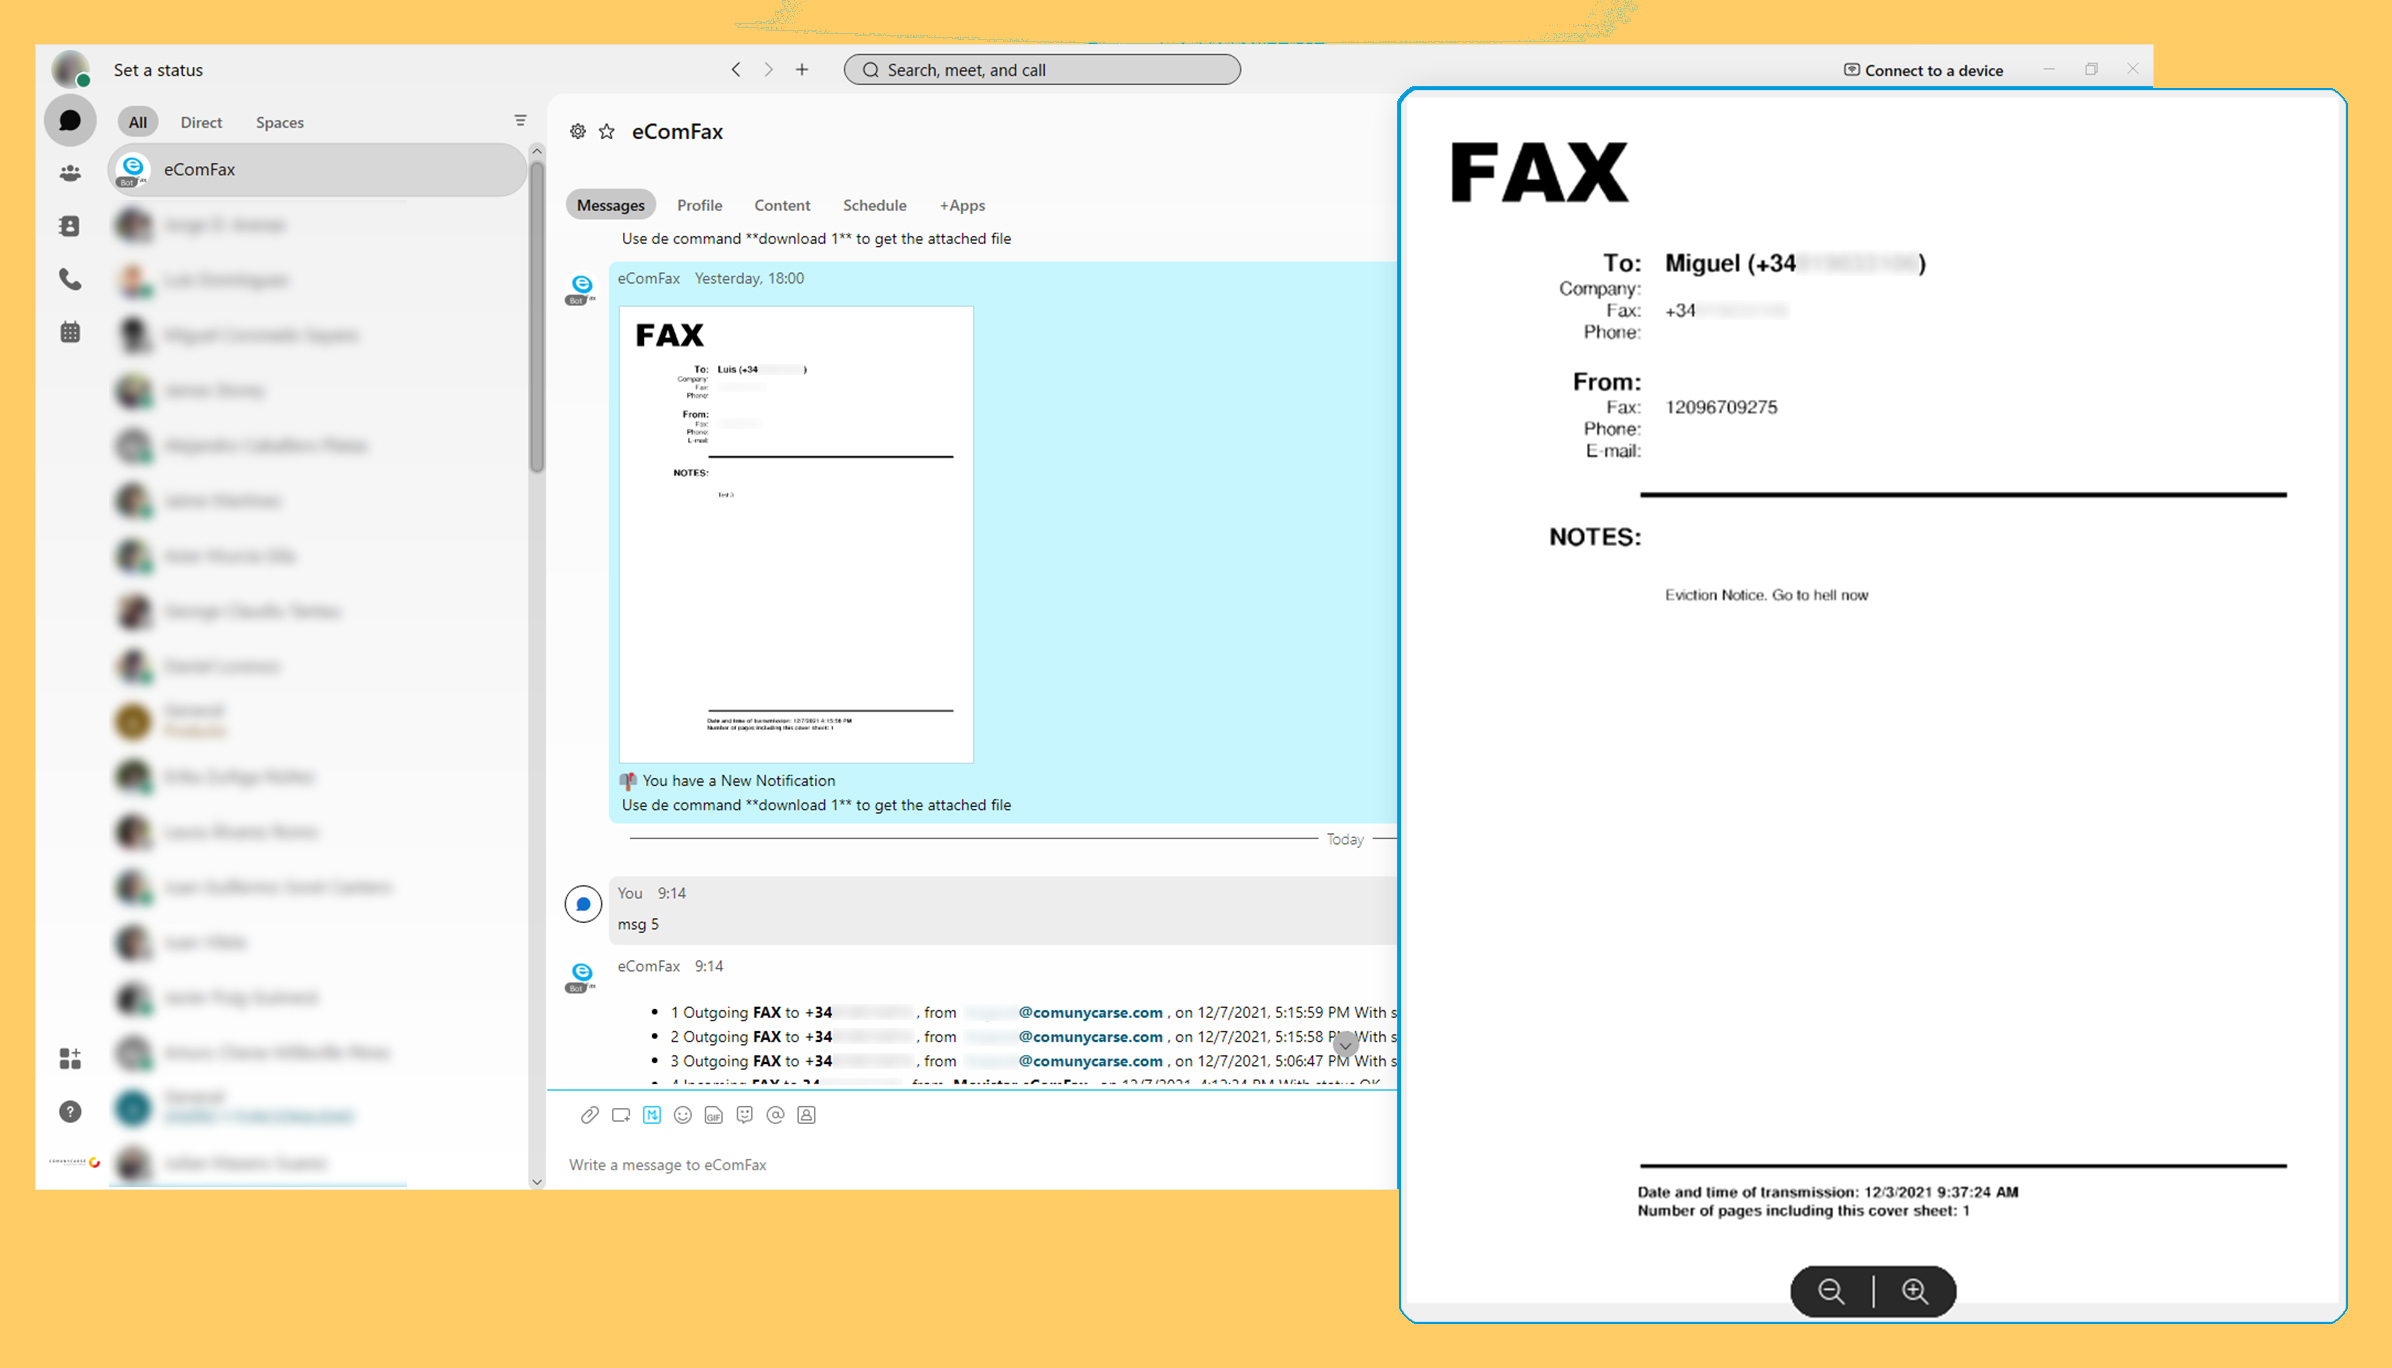2392x1368 pixels.
Task: Open the Calling phone icon in sidebar
Action: pyautogui.click(x=70, y=279)
